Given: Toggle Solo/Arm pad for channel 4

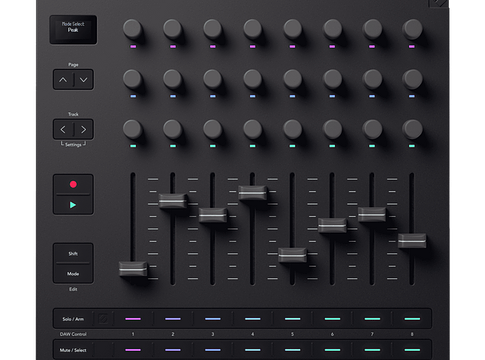Looking at the screenshot, I should click(x=253, y=319).
